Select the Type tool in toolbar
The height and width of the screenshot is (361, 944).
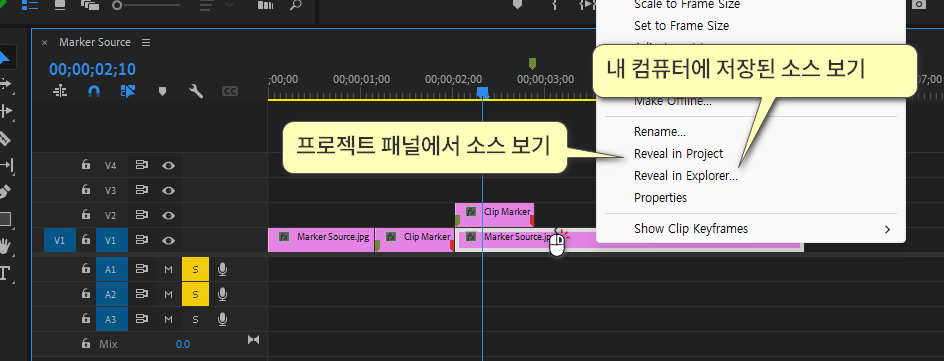[5, 273]
